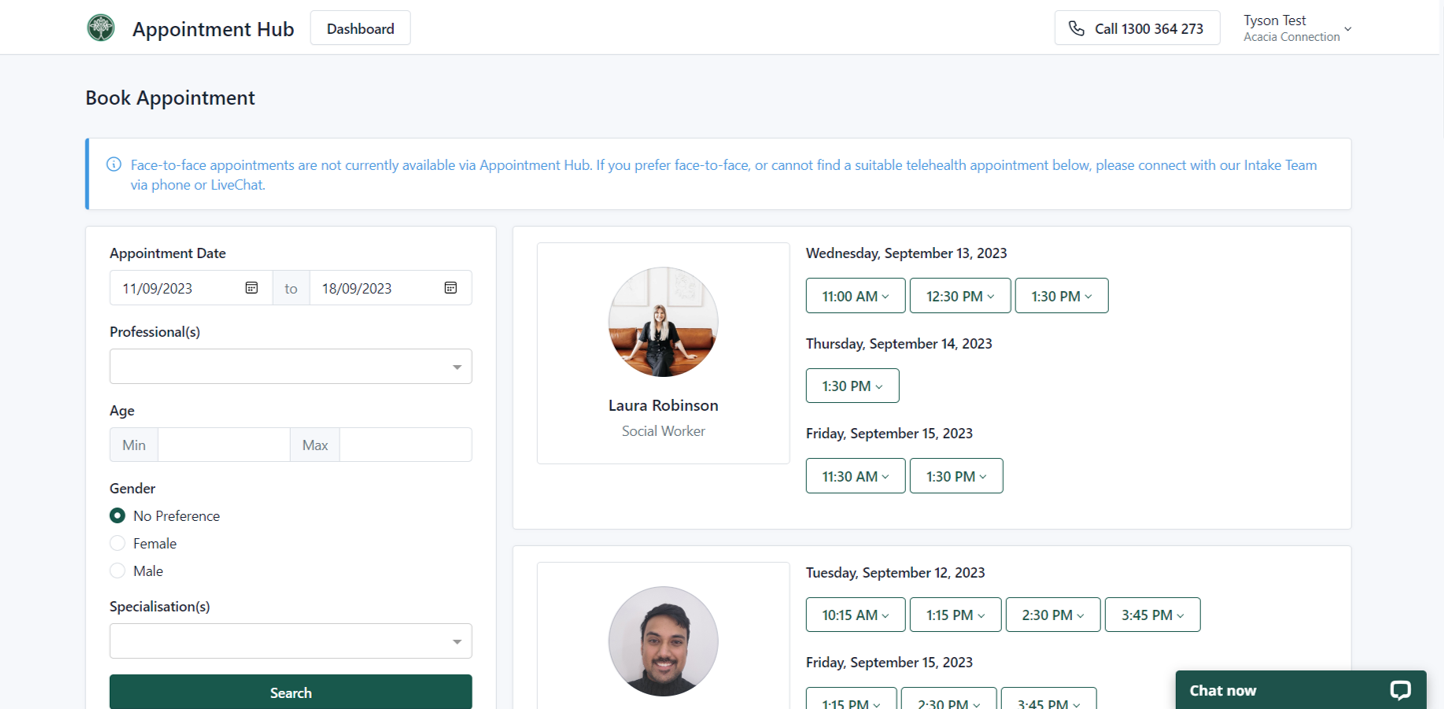
Task: Open the Dashboard page
Action: (360, 28)
